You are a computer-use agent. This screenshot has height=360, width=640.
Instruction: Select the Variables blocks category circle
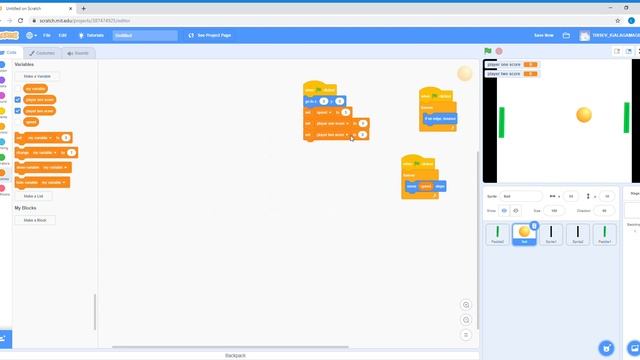(x=2, y=173)
